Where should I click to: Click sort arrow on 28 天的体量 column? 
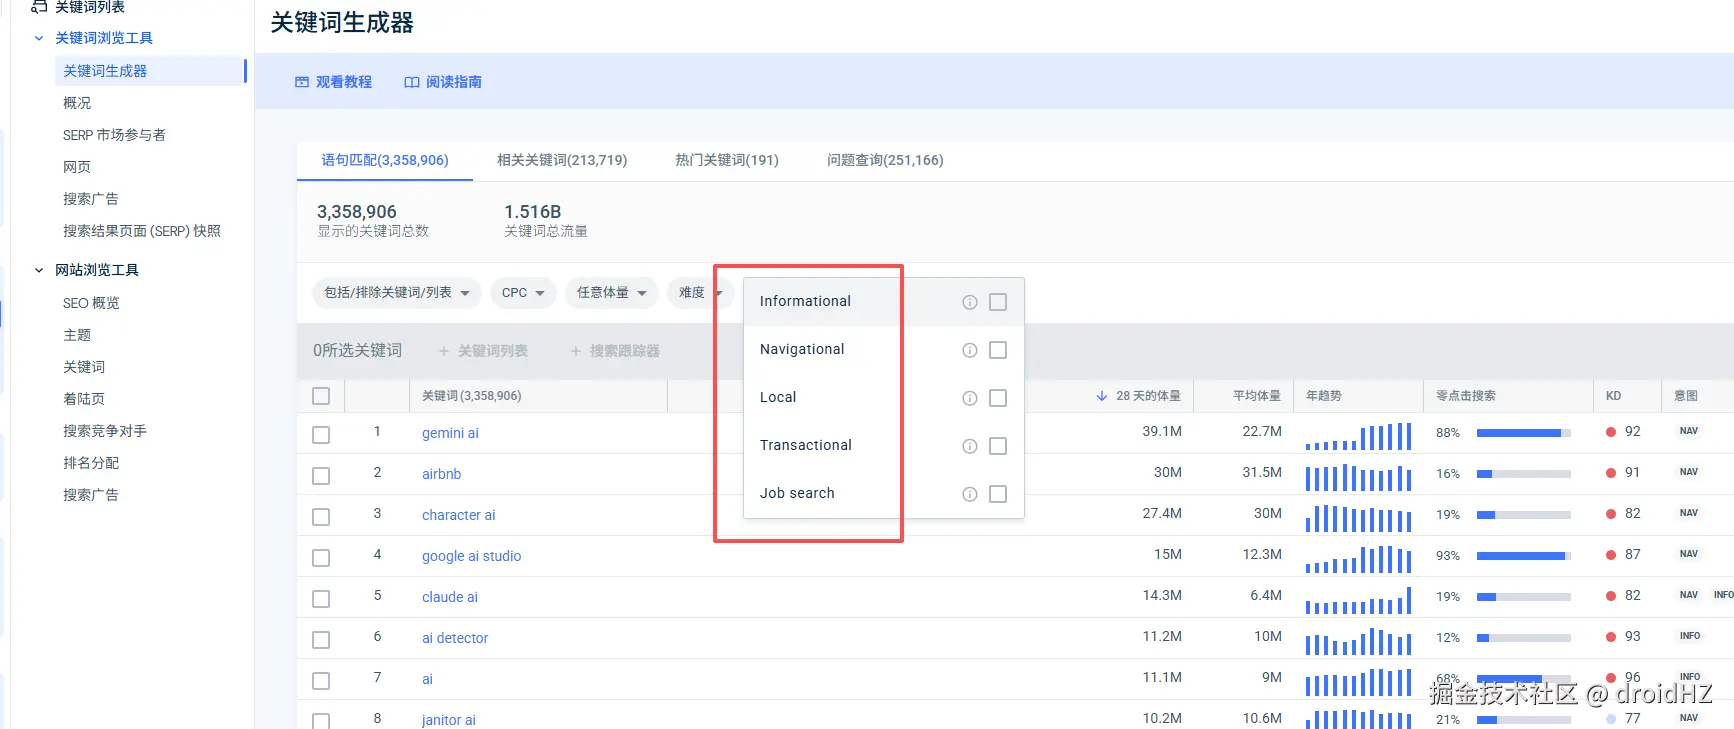[1102, 396]
